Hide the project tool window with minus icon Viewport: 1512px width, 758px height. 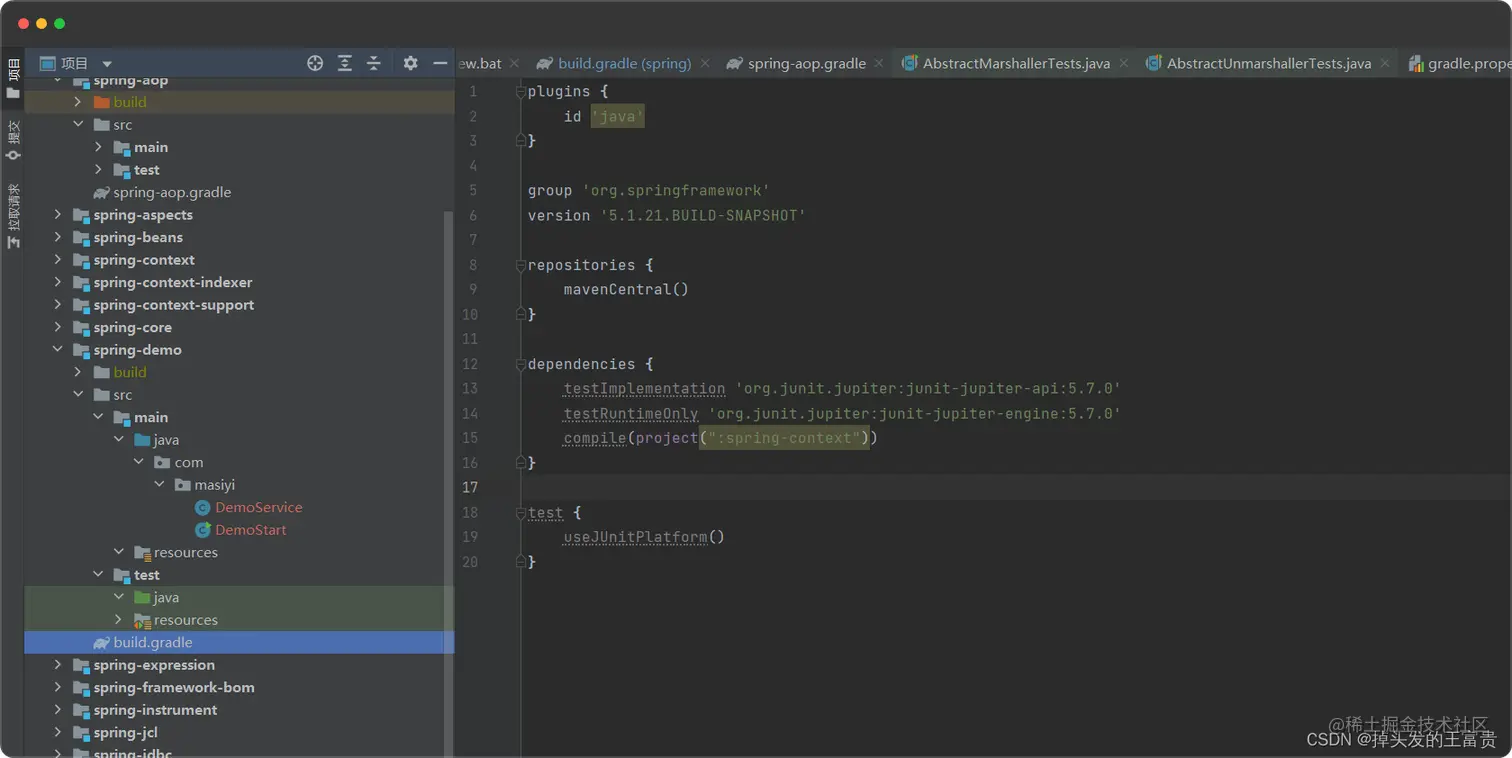pyautogui.click(x=440, y=63)
